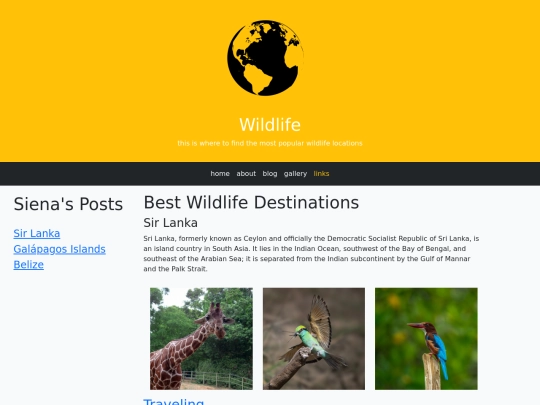
Task: Click the Best Wildlife Destinations heading
Action: [x=251, y=202]
